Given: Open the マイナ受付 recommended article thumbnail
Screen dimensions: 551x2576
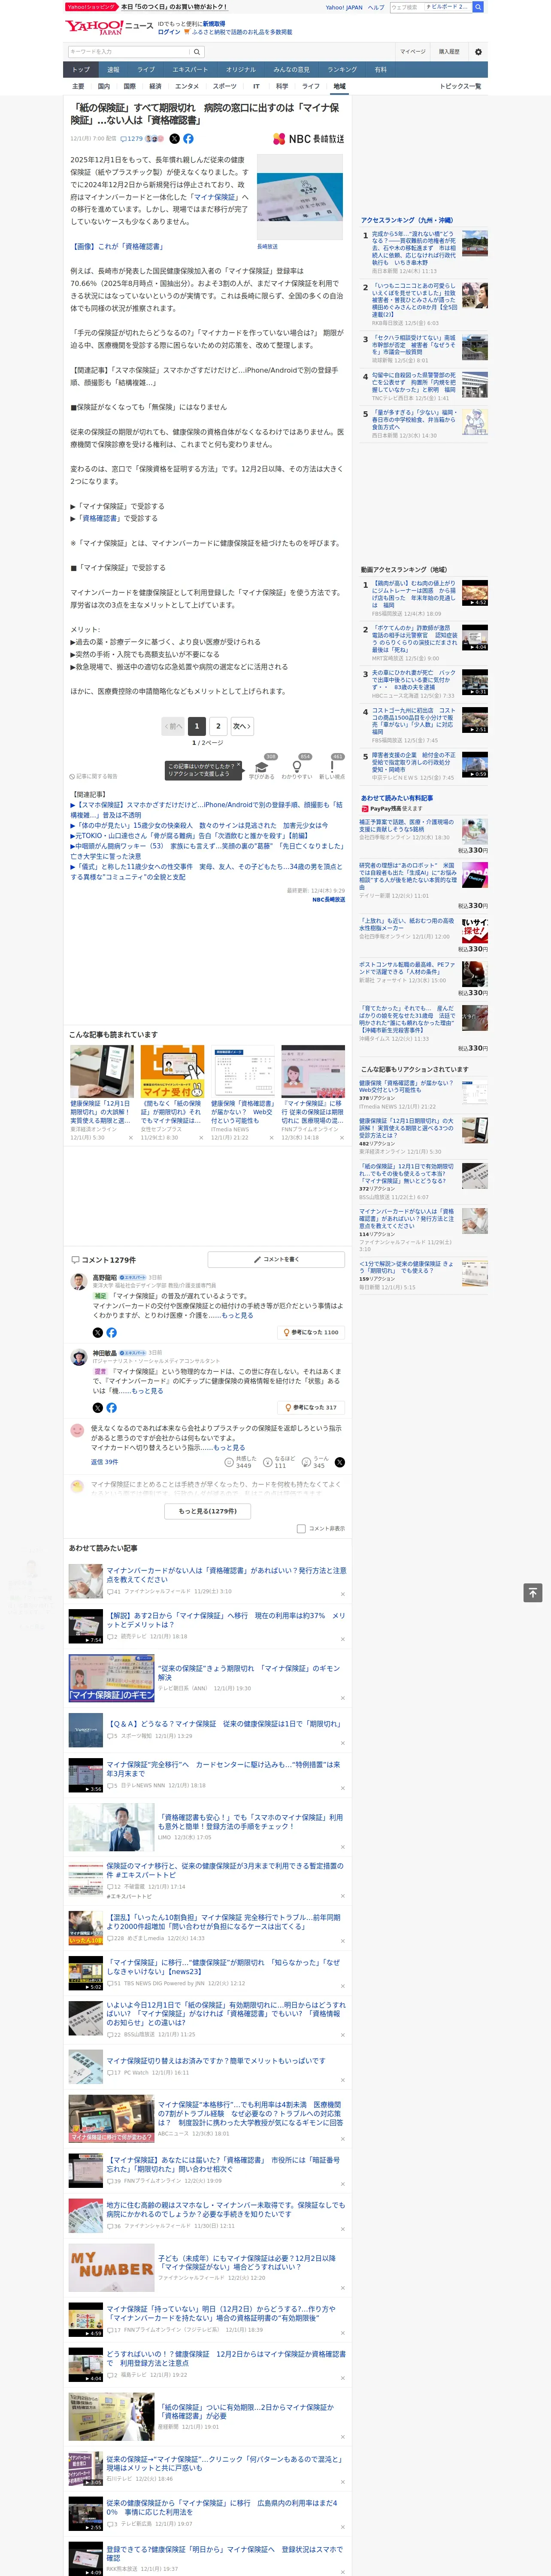Looking at the screenshot, I should 172,1072.
